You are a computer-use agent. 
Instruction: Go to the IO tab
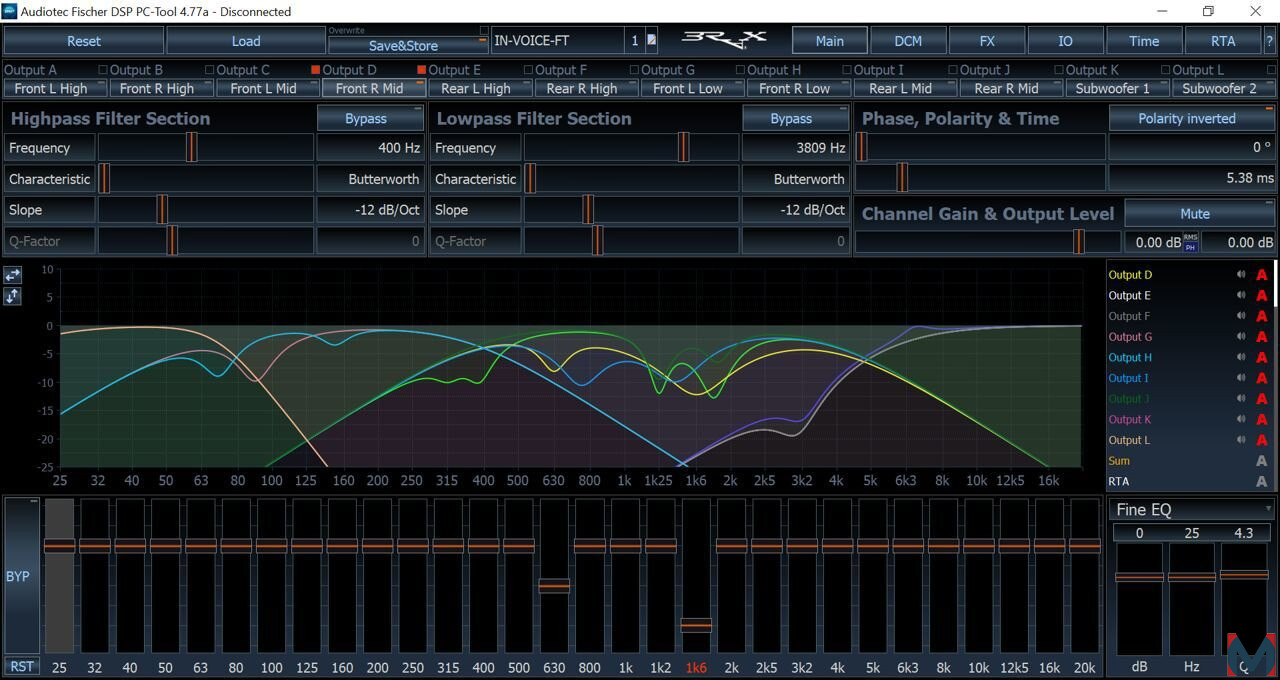coord(1065,41)
